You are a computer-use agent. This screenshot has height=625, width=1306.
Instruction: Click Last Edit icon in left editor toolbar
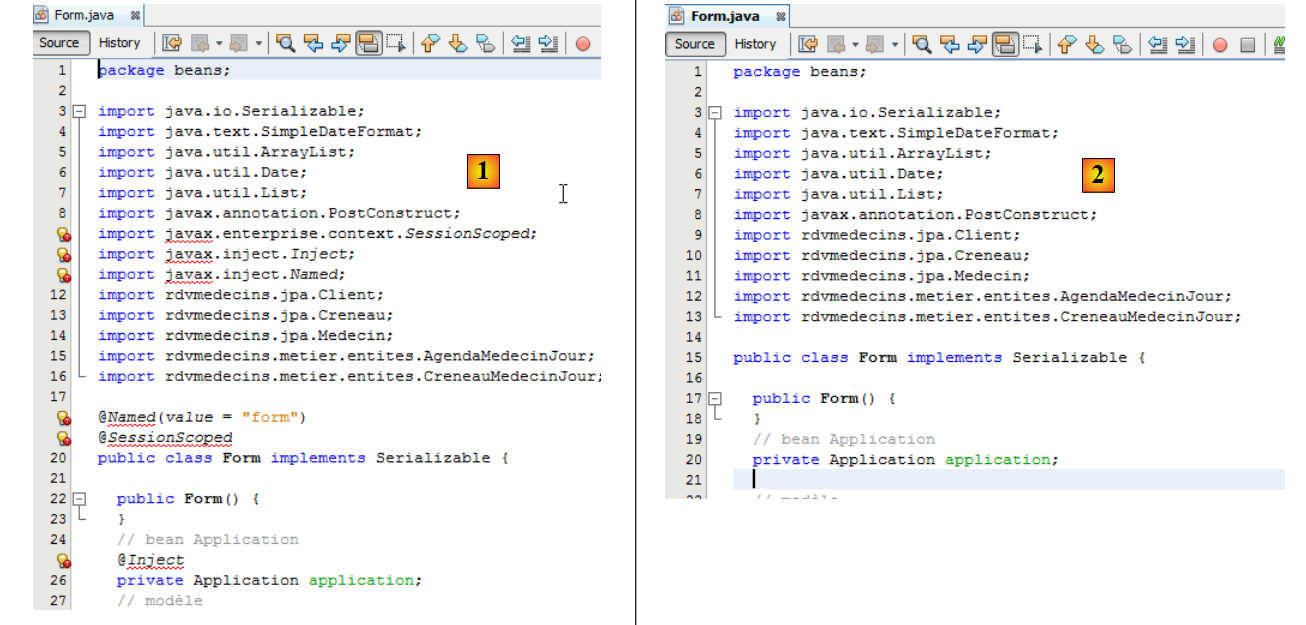[x=172, y=43]
